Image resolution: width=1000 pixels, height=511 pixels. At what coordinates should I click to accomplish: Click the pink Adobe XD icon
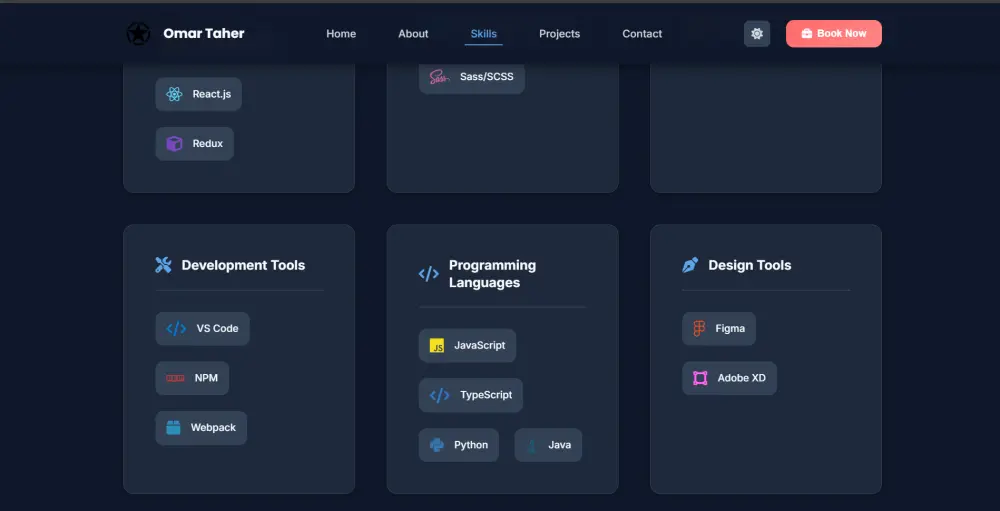click(x=700, y=378)
